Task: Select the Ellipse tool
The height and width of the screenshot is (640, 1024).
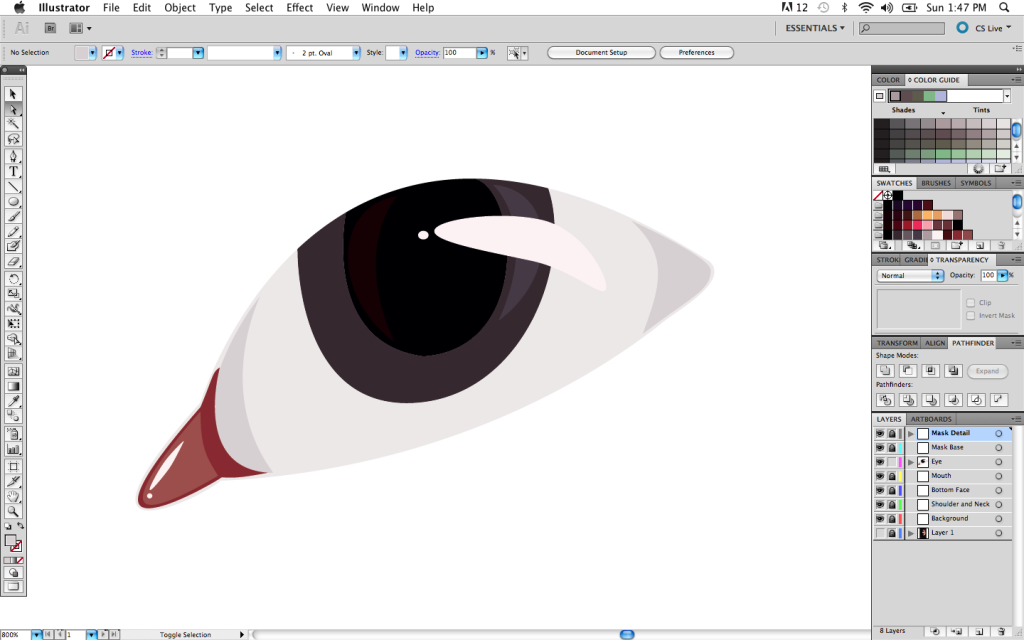Action: (14, 201)
